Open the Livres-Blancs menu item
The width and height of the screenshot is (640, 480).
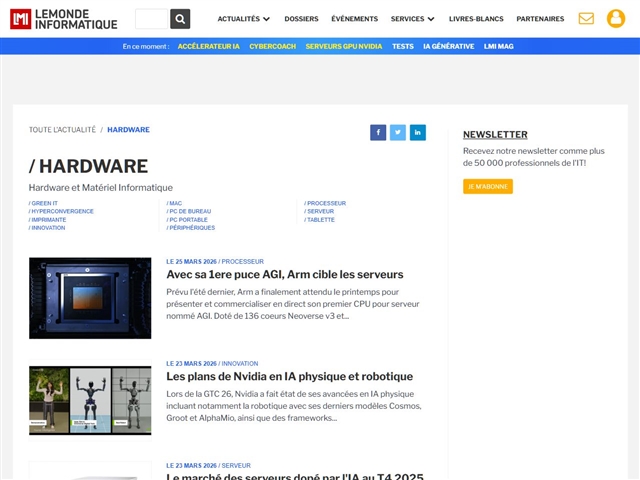[x=476, y=19]
